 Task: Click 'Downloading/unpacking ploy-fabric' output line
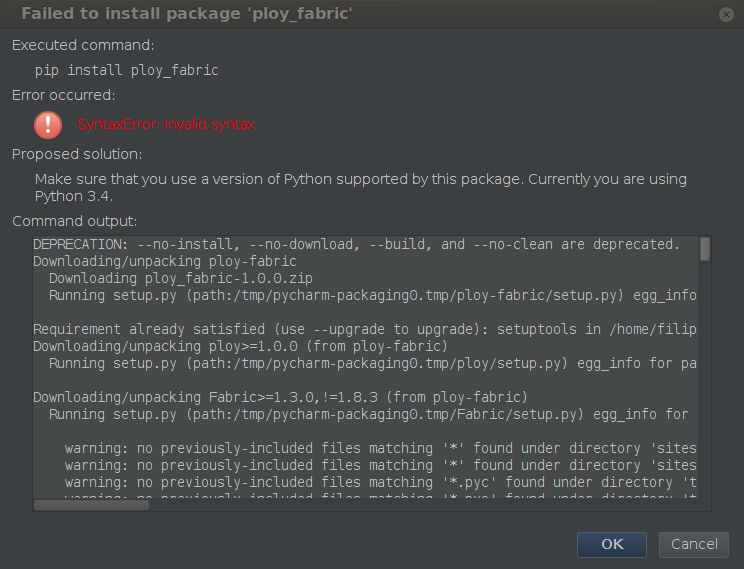click(165, 261)
